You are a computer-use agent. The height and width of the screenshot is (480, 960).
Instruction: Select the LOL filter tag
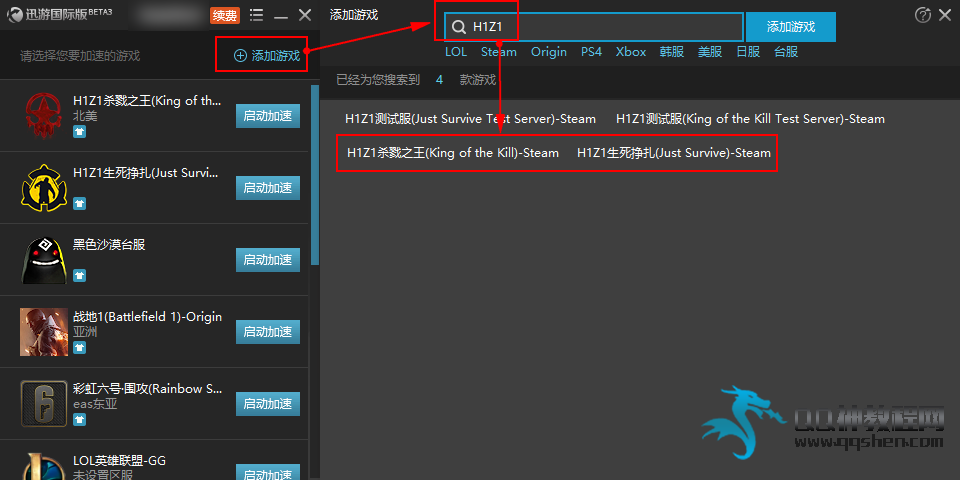(456, 52)
